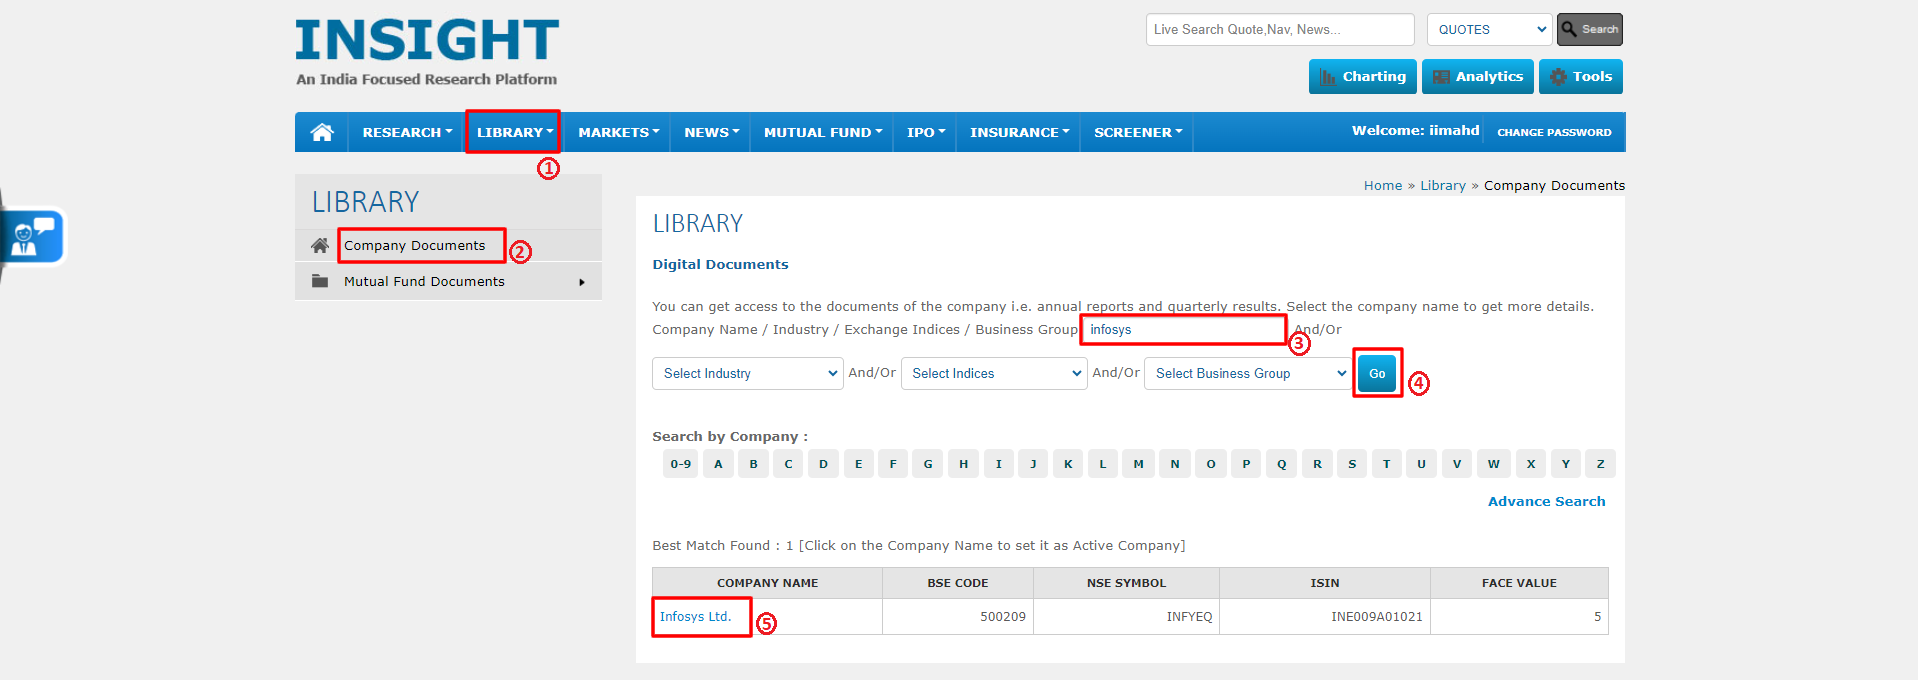
Task: Filter companies by letter T
Action: [1386, 464]
